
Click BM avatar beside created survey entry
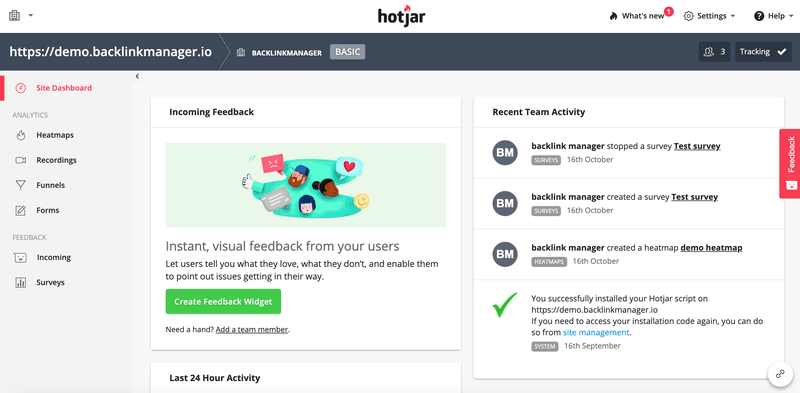click(x=505, y=203)
